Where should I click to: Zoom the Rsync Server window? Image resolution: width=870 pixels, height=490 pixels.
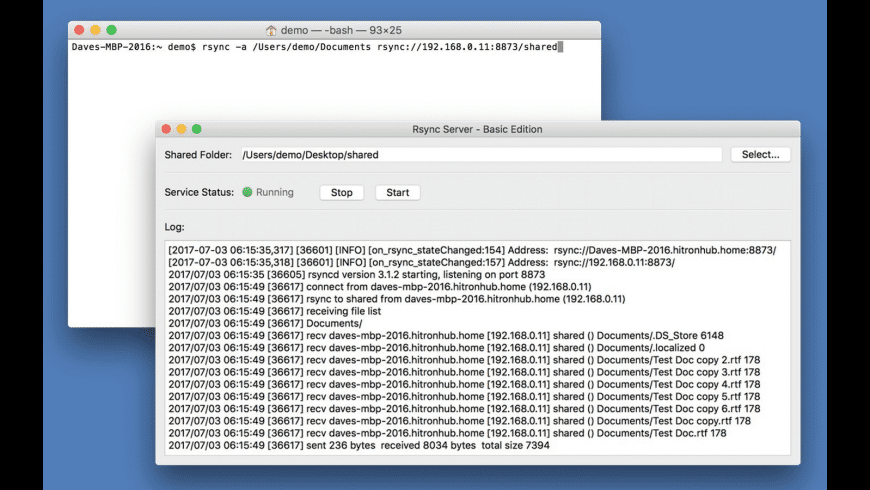(x=196, y=129)
